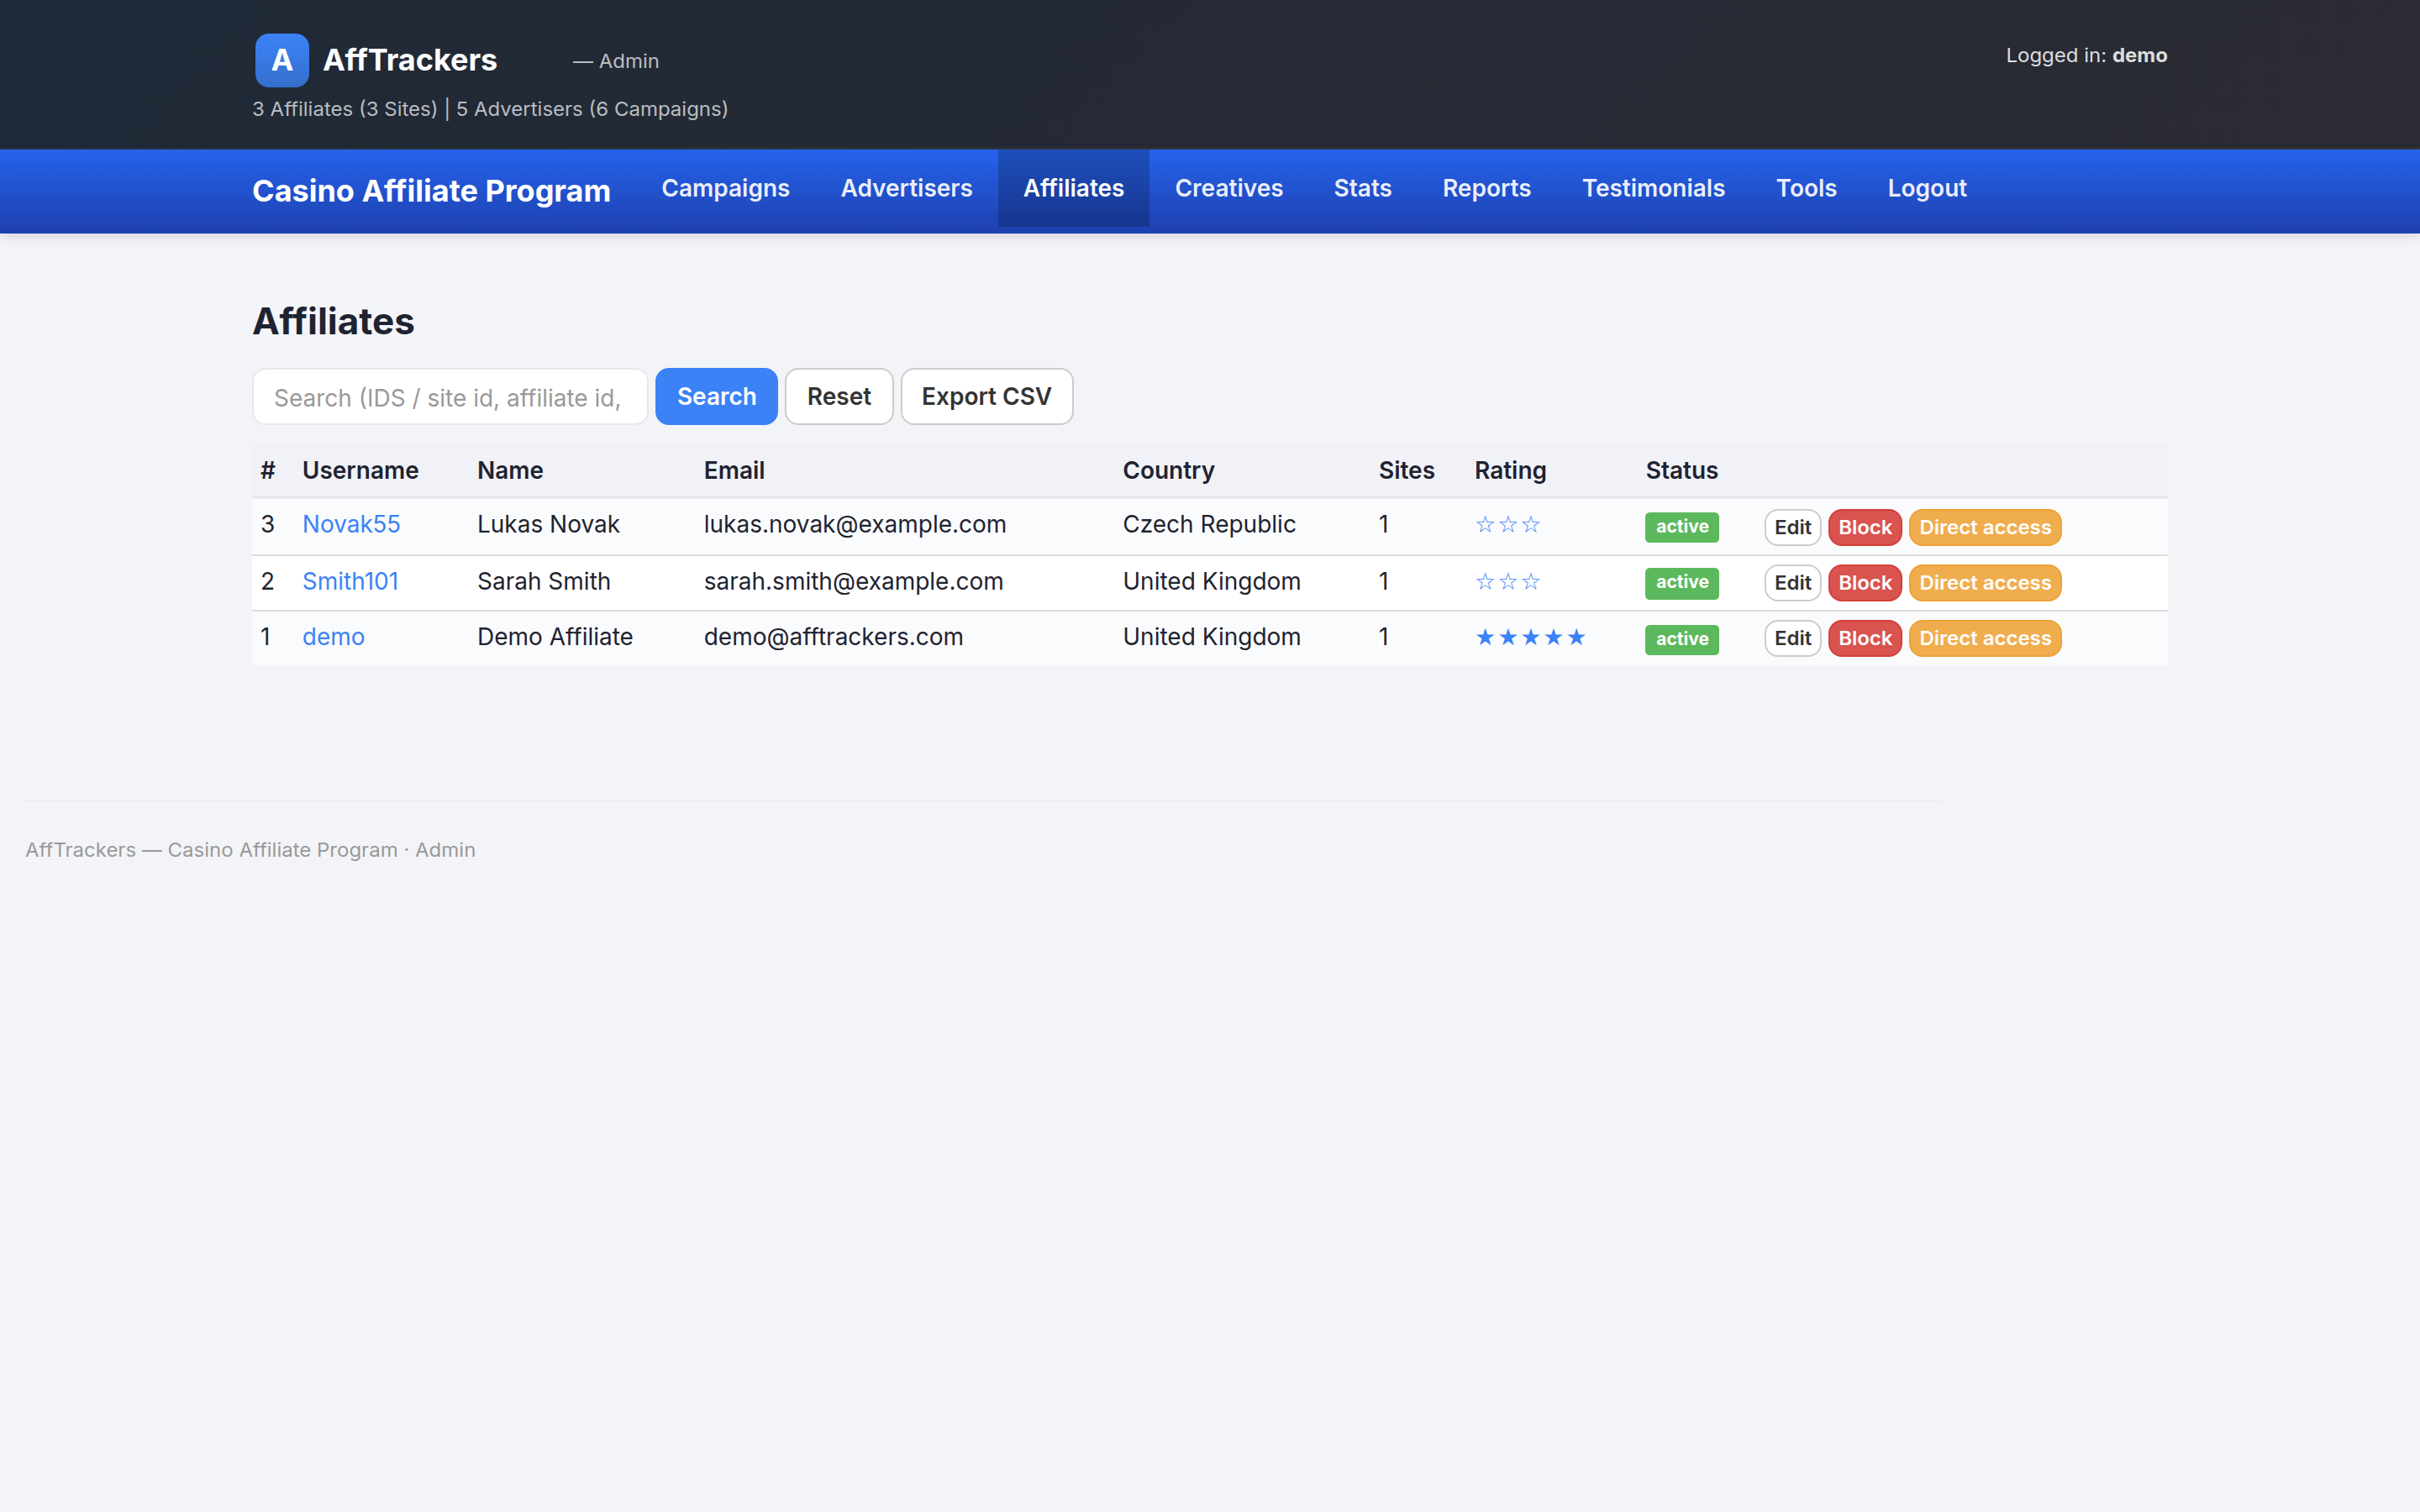Image resolution: width=2420 pixels, height=1512 pixels.
Task: Open the Reports menu item
Action: [1486, 188]
